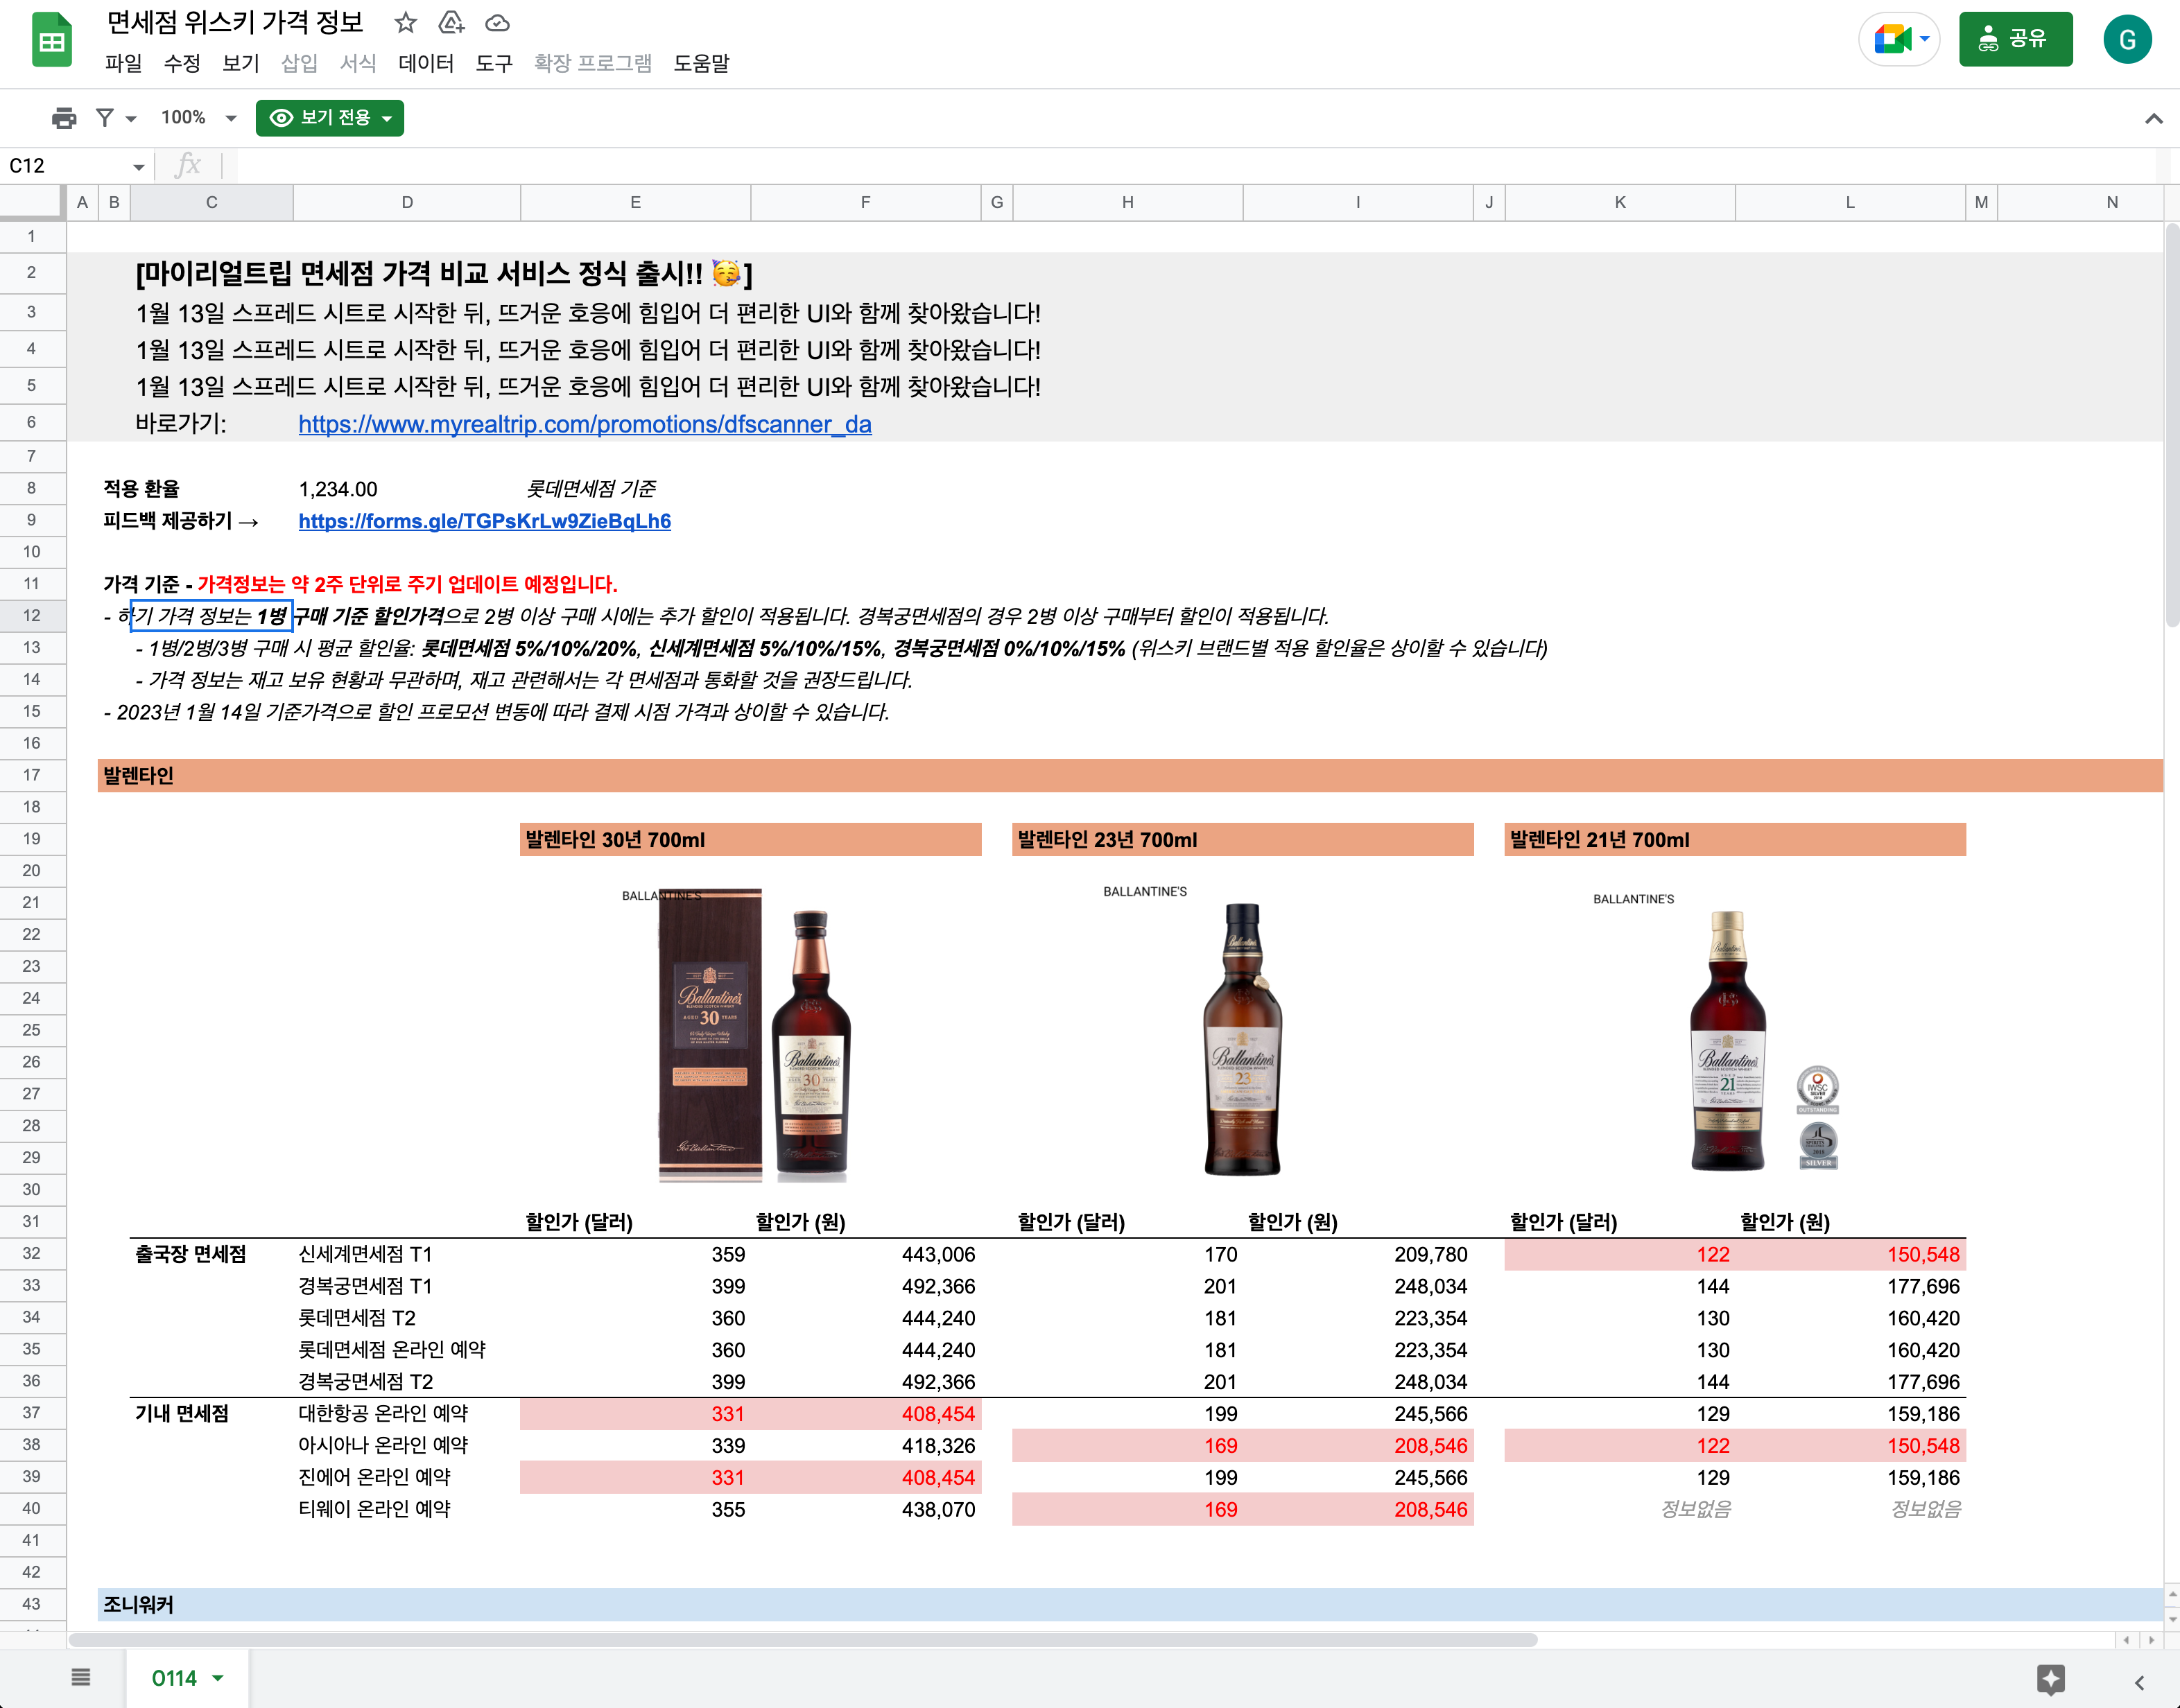Viewport: 2180px width, 1708px height.
Task: Click the vertical scrollbar thumb
Action: (x=2171, y=425)
